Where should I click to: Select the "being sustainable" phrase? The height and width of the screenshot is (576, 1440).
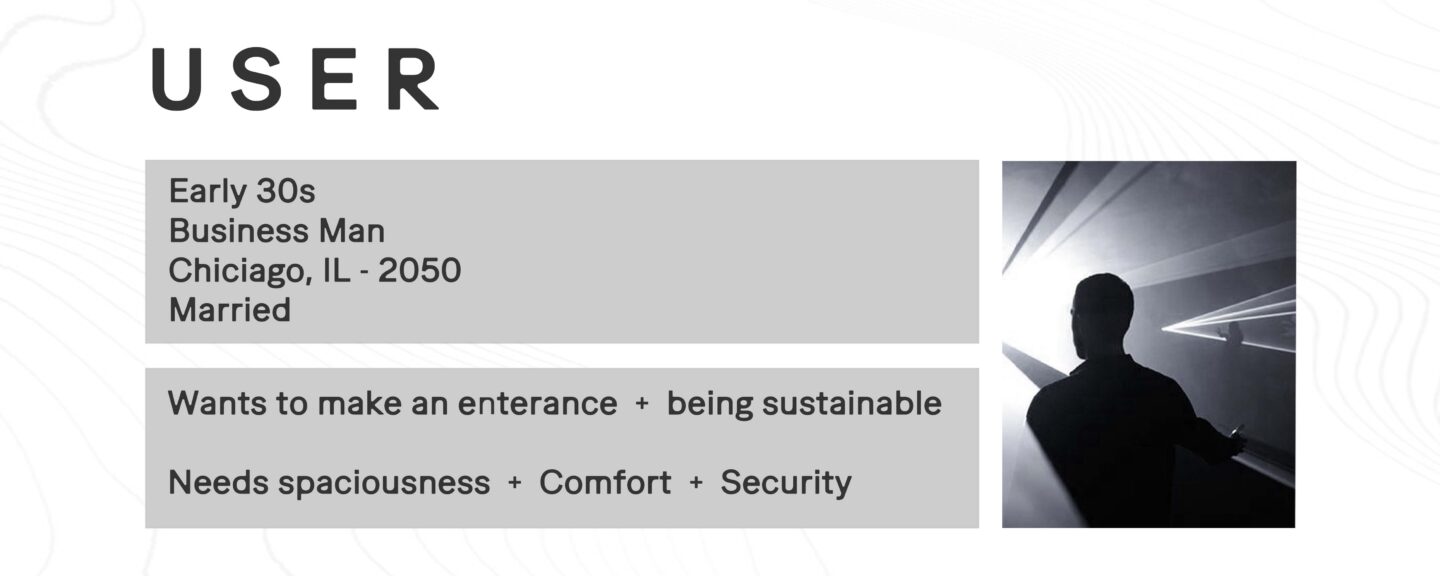(804, 404)
